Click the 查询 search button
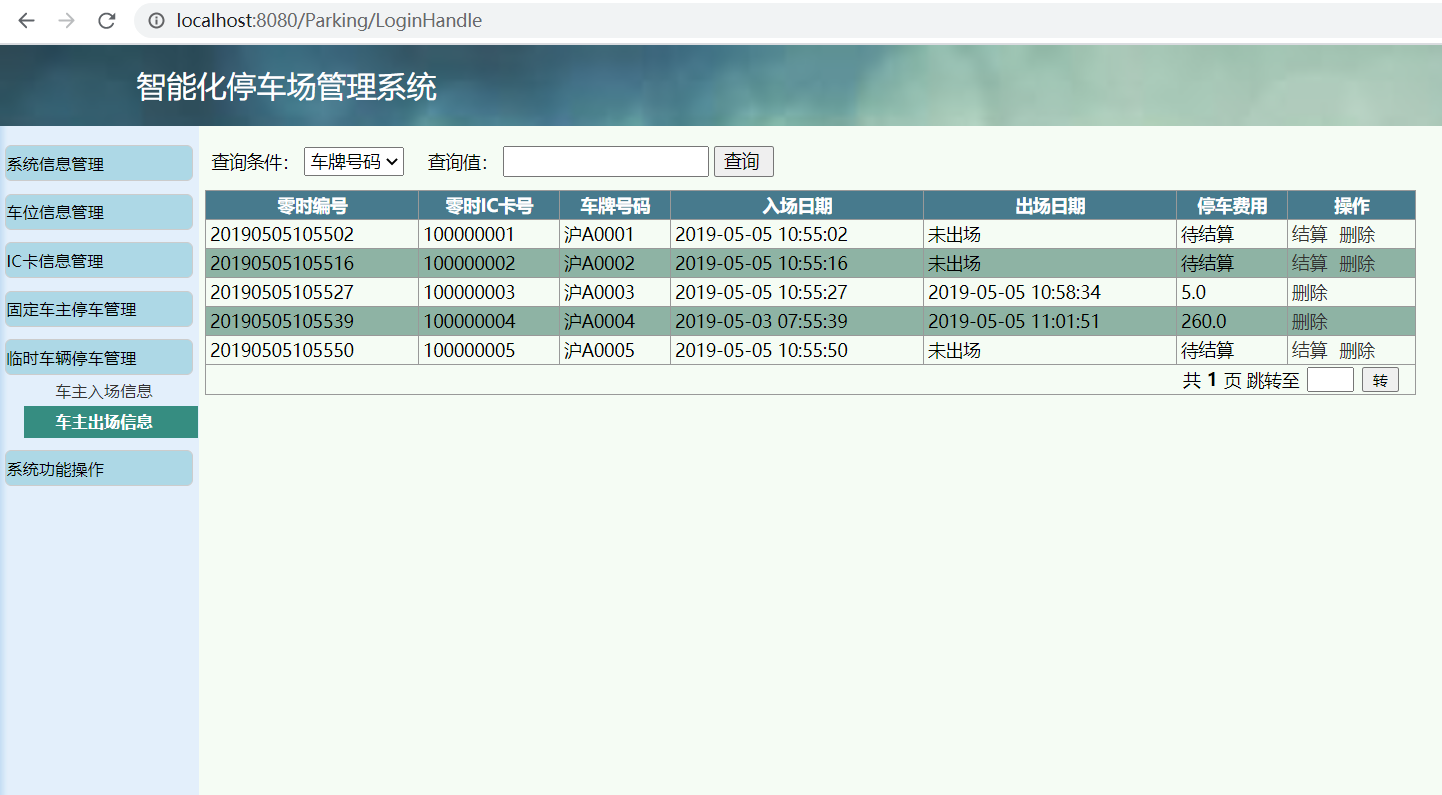This screenshot has width=1442, height=795. (x=744, y=161)
